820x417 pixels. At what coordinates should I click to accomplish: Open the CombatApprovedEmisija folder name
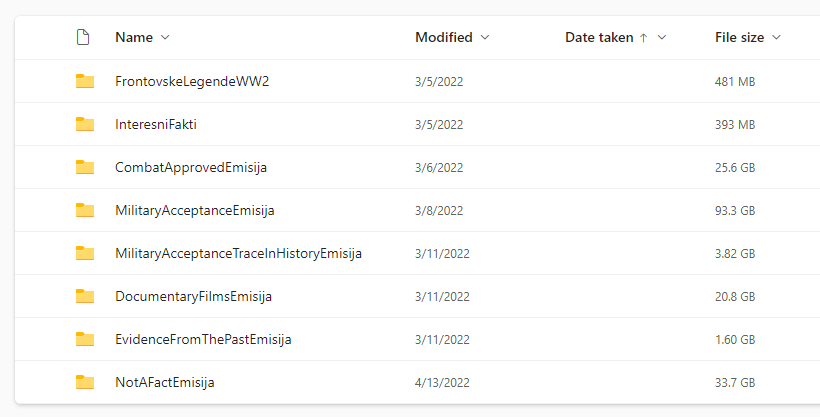191,167
